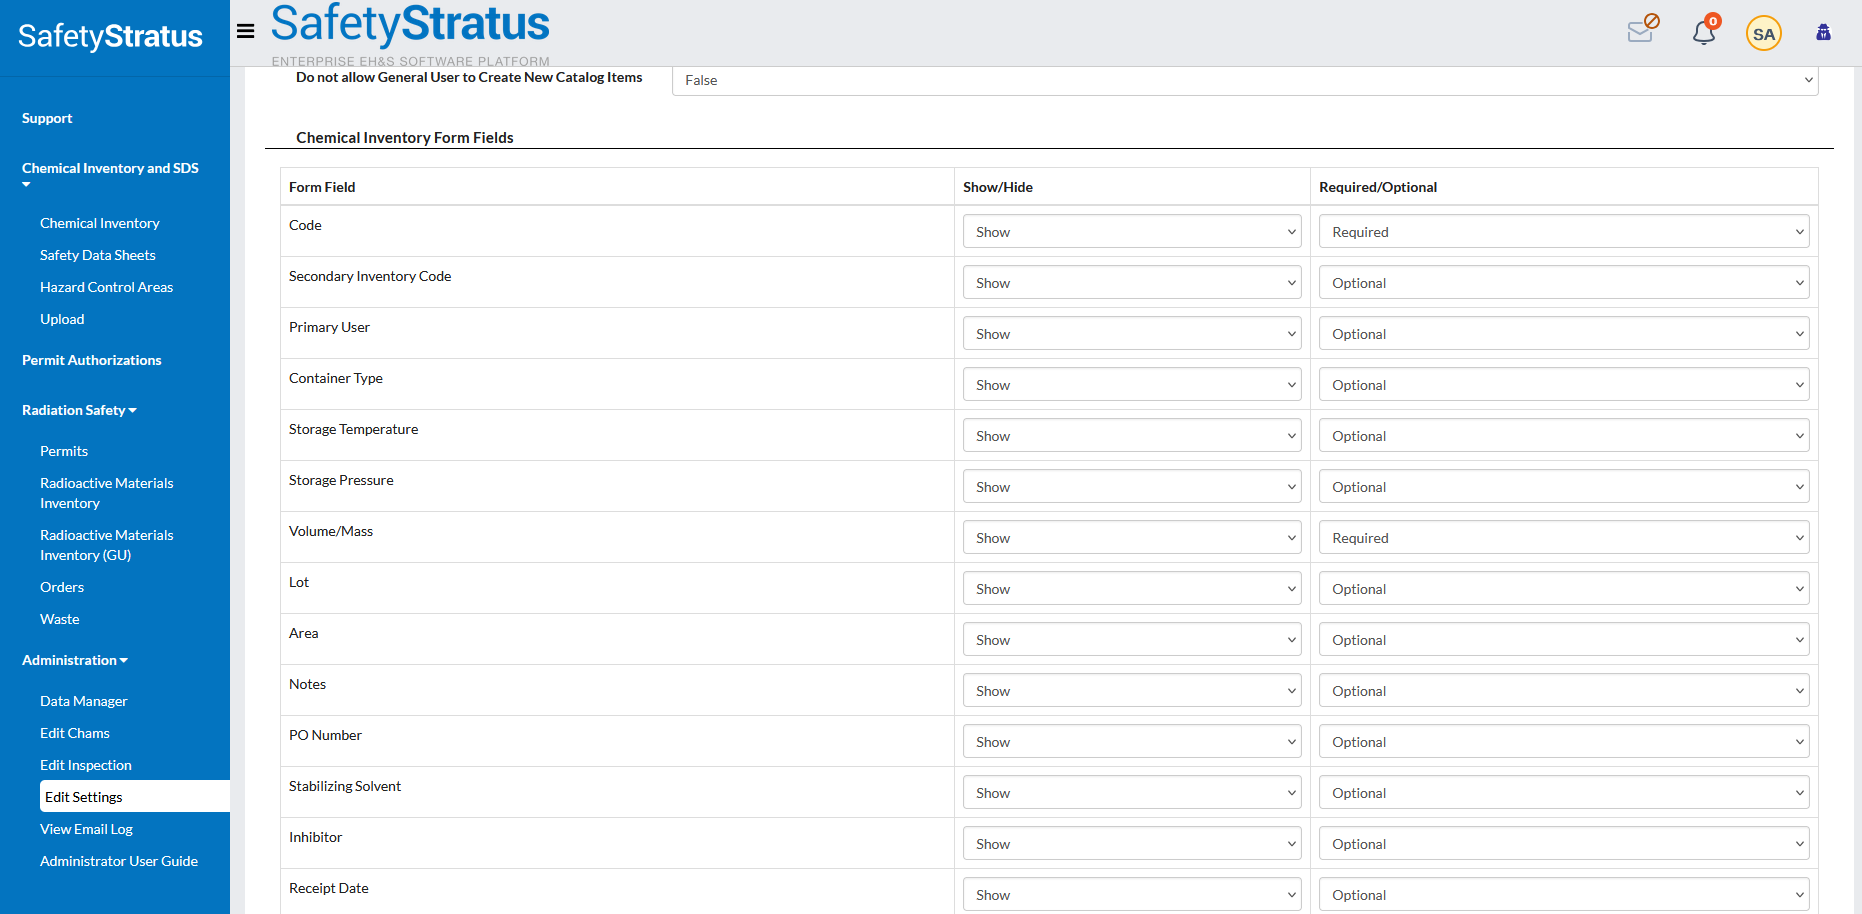The width and height of the screenshot is (1862, 914).
Task: Open the mail envelope icon
Action: pos(1643,29)
